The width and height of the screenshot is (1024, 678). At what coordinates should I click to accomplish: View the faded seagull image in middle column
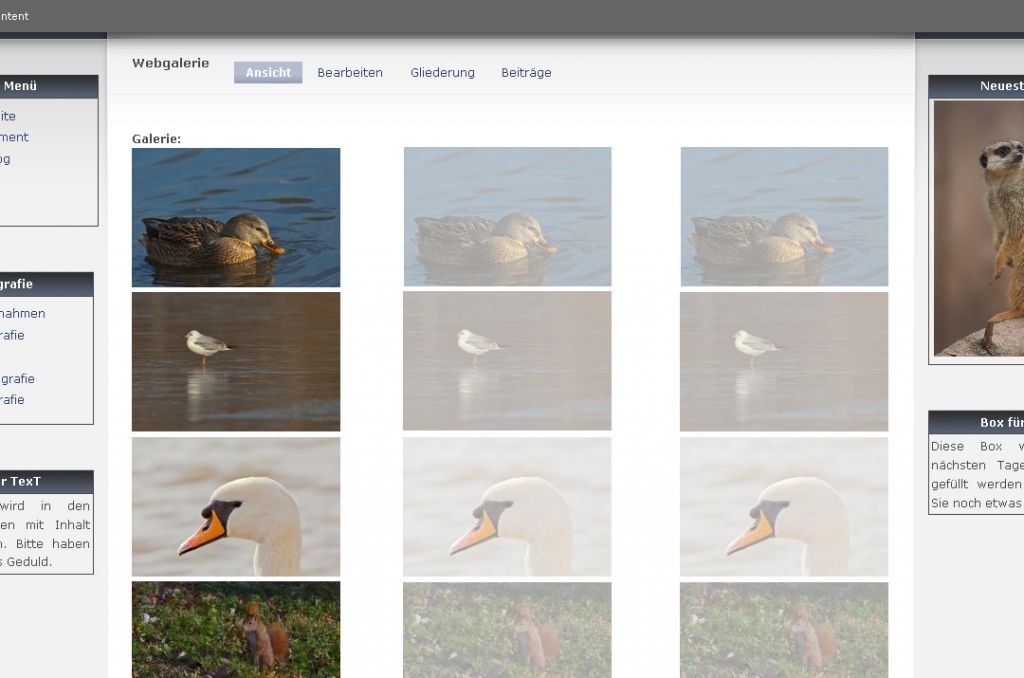click(507, 361)
